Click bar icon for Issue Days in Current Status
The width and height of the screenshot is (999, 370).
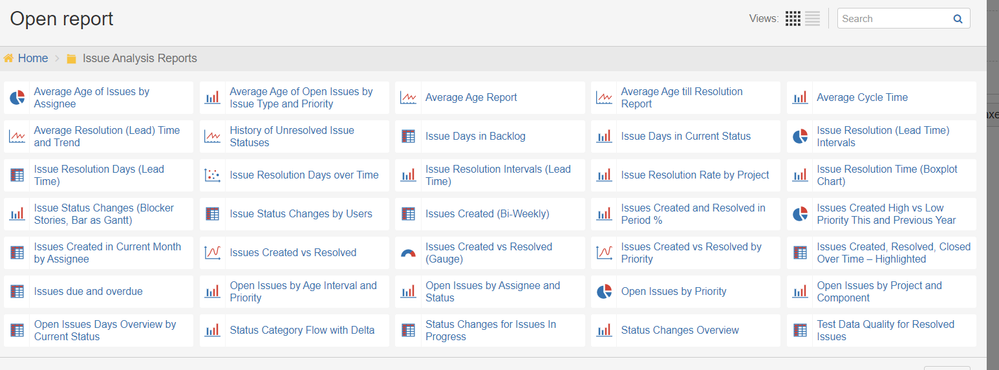[x=603, y=136]
